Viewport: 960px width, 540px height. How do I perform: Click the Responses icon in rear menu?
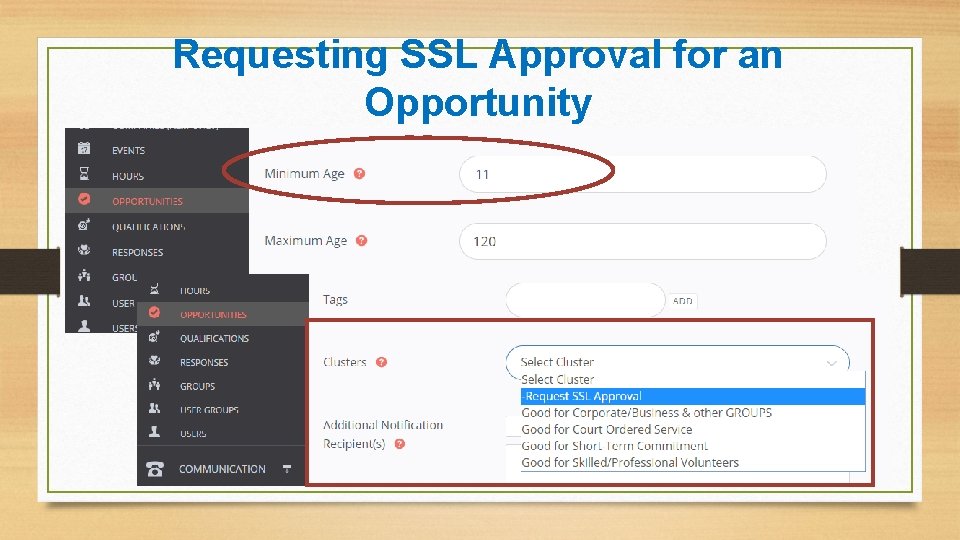(x=84, y=250)
